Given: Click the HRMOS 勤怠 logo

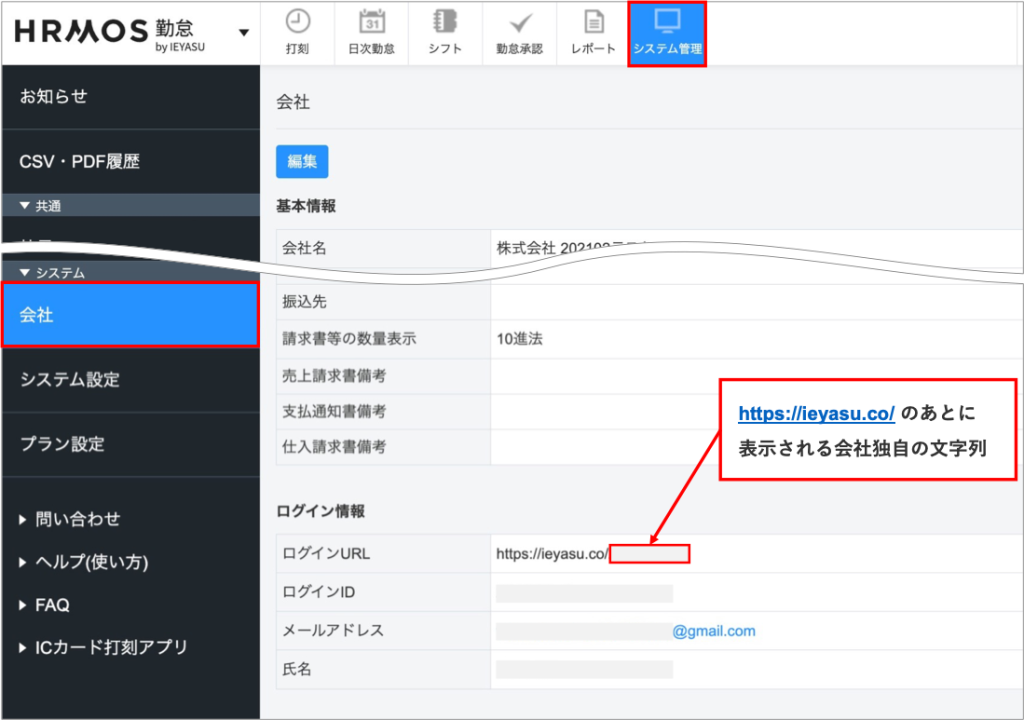Looking at the screenshot, I should (x=112, y=32).
